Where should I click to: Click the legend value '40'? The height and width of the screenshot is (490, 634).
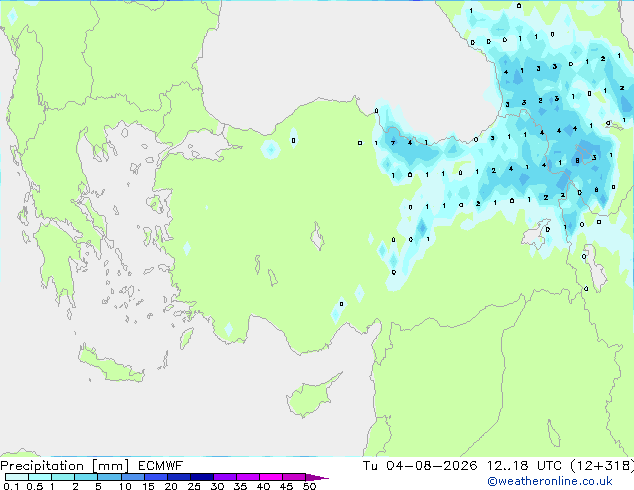pos(263,486)
